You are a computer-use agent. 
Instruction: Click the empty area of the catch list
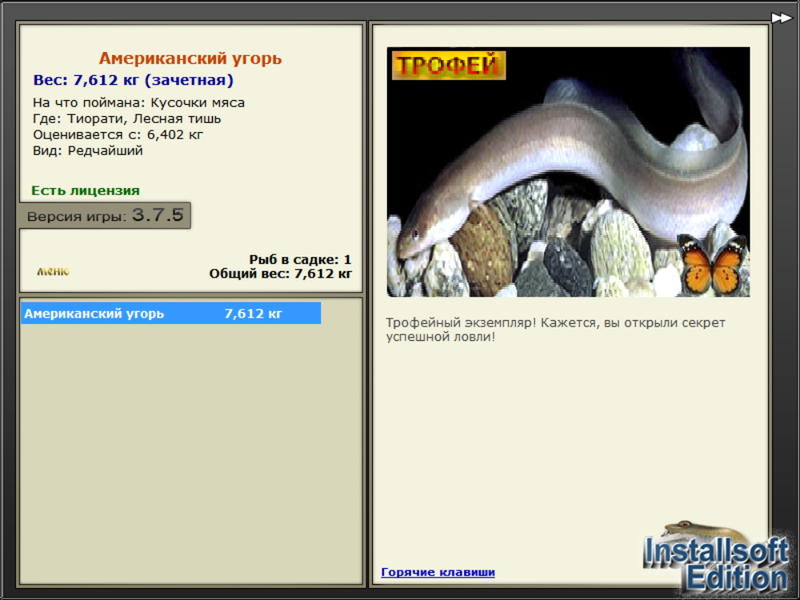pyautogui.click(x=190, y=454)
